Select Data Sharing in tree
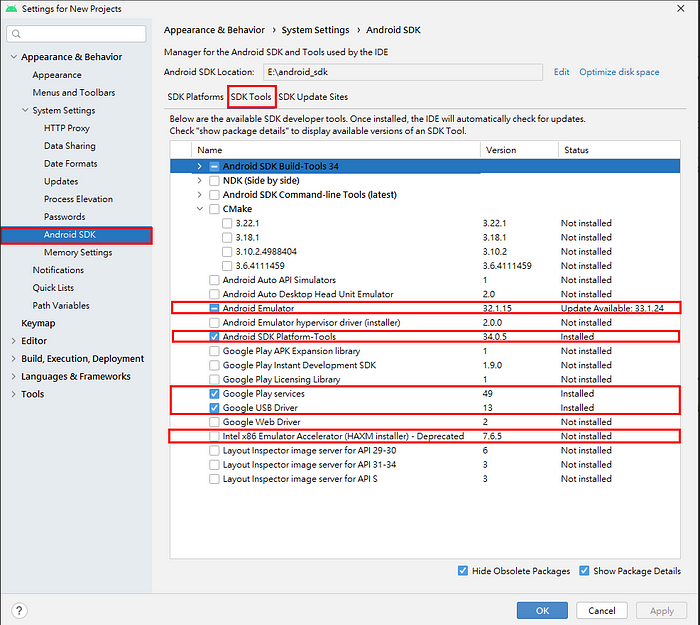Image resolution: width=700 pixels, height=625 pixels. [70, 146]
